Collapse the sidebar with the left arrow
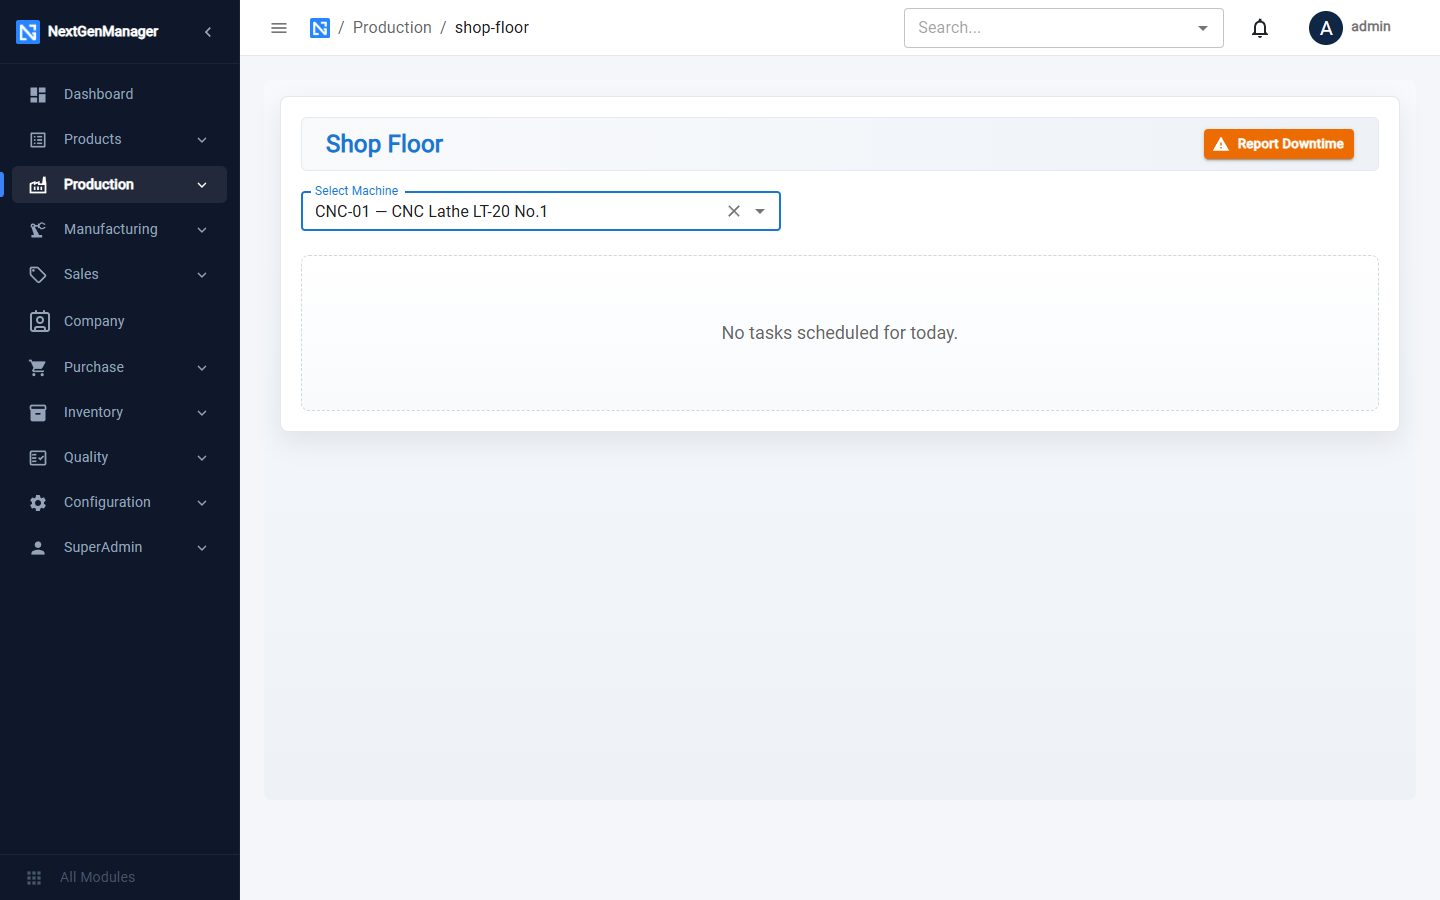This screenshot has width=1440, height=900. tap(208, 32)
